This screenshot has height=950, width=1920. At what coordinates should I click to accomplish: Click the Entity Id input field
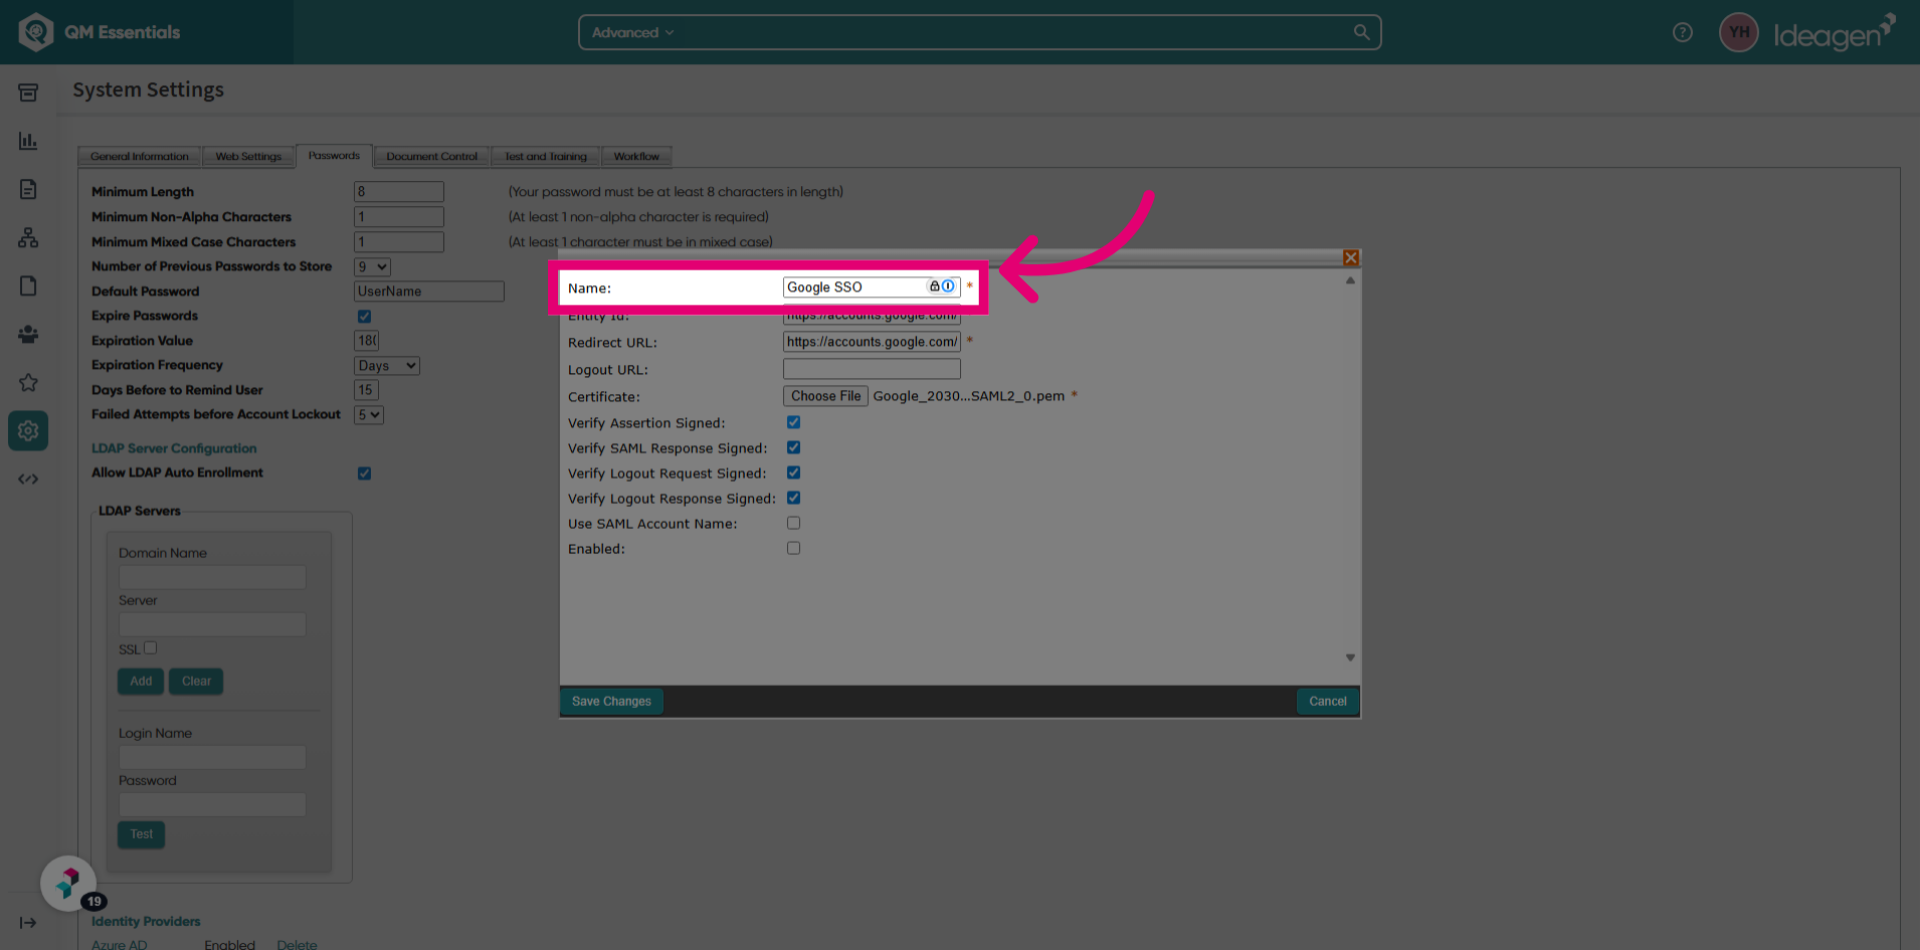pos(871,316)
